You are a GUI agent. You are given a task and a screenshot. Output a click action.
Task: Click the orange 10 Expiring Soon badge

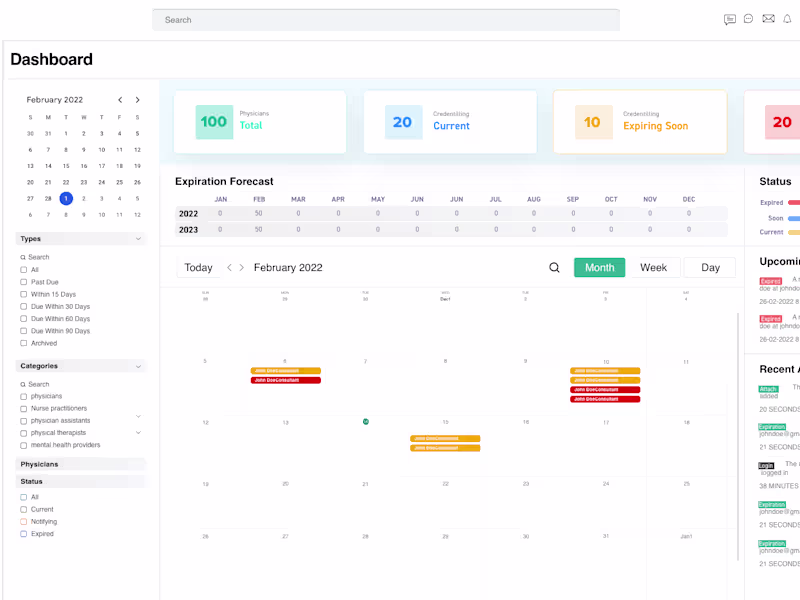593,122
